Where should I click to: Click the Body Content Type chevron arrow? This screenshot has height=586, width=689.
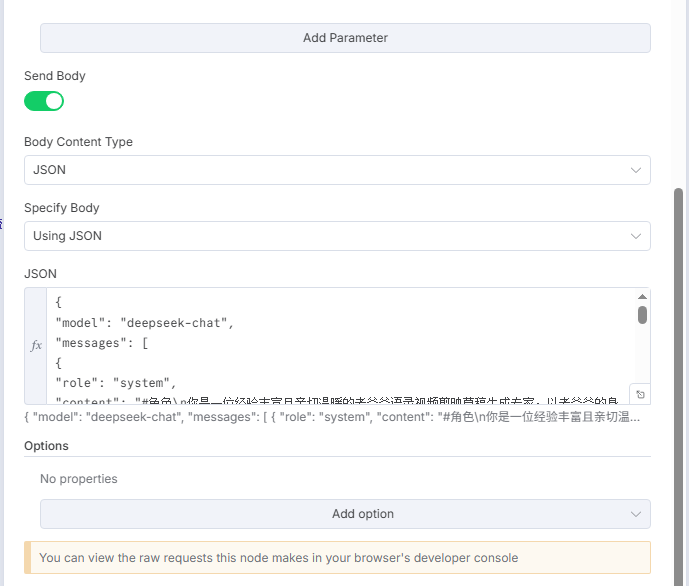[x=636, y=170]
